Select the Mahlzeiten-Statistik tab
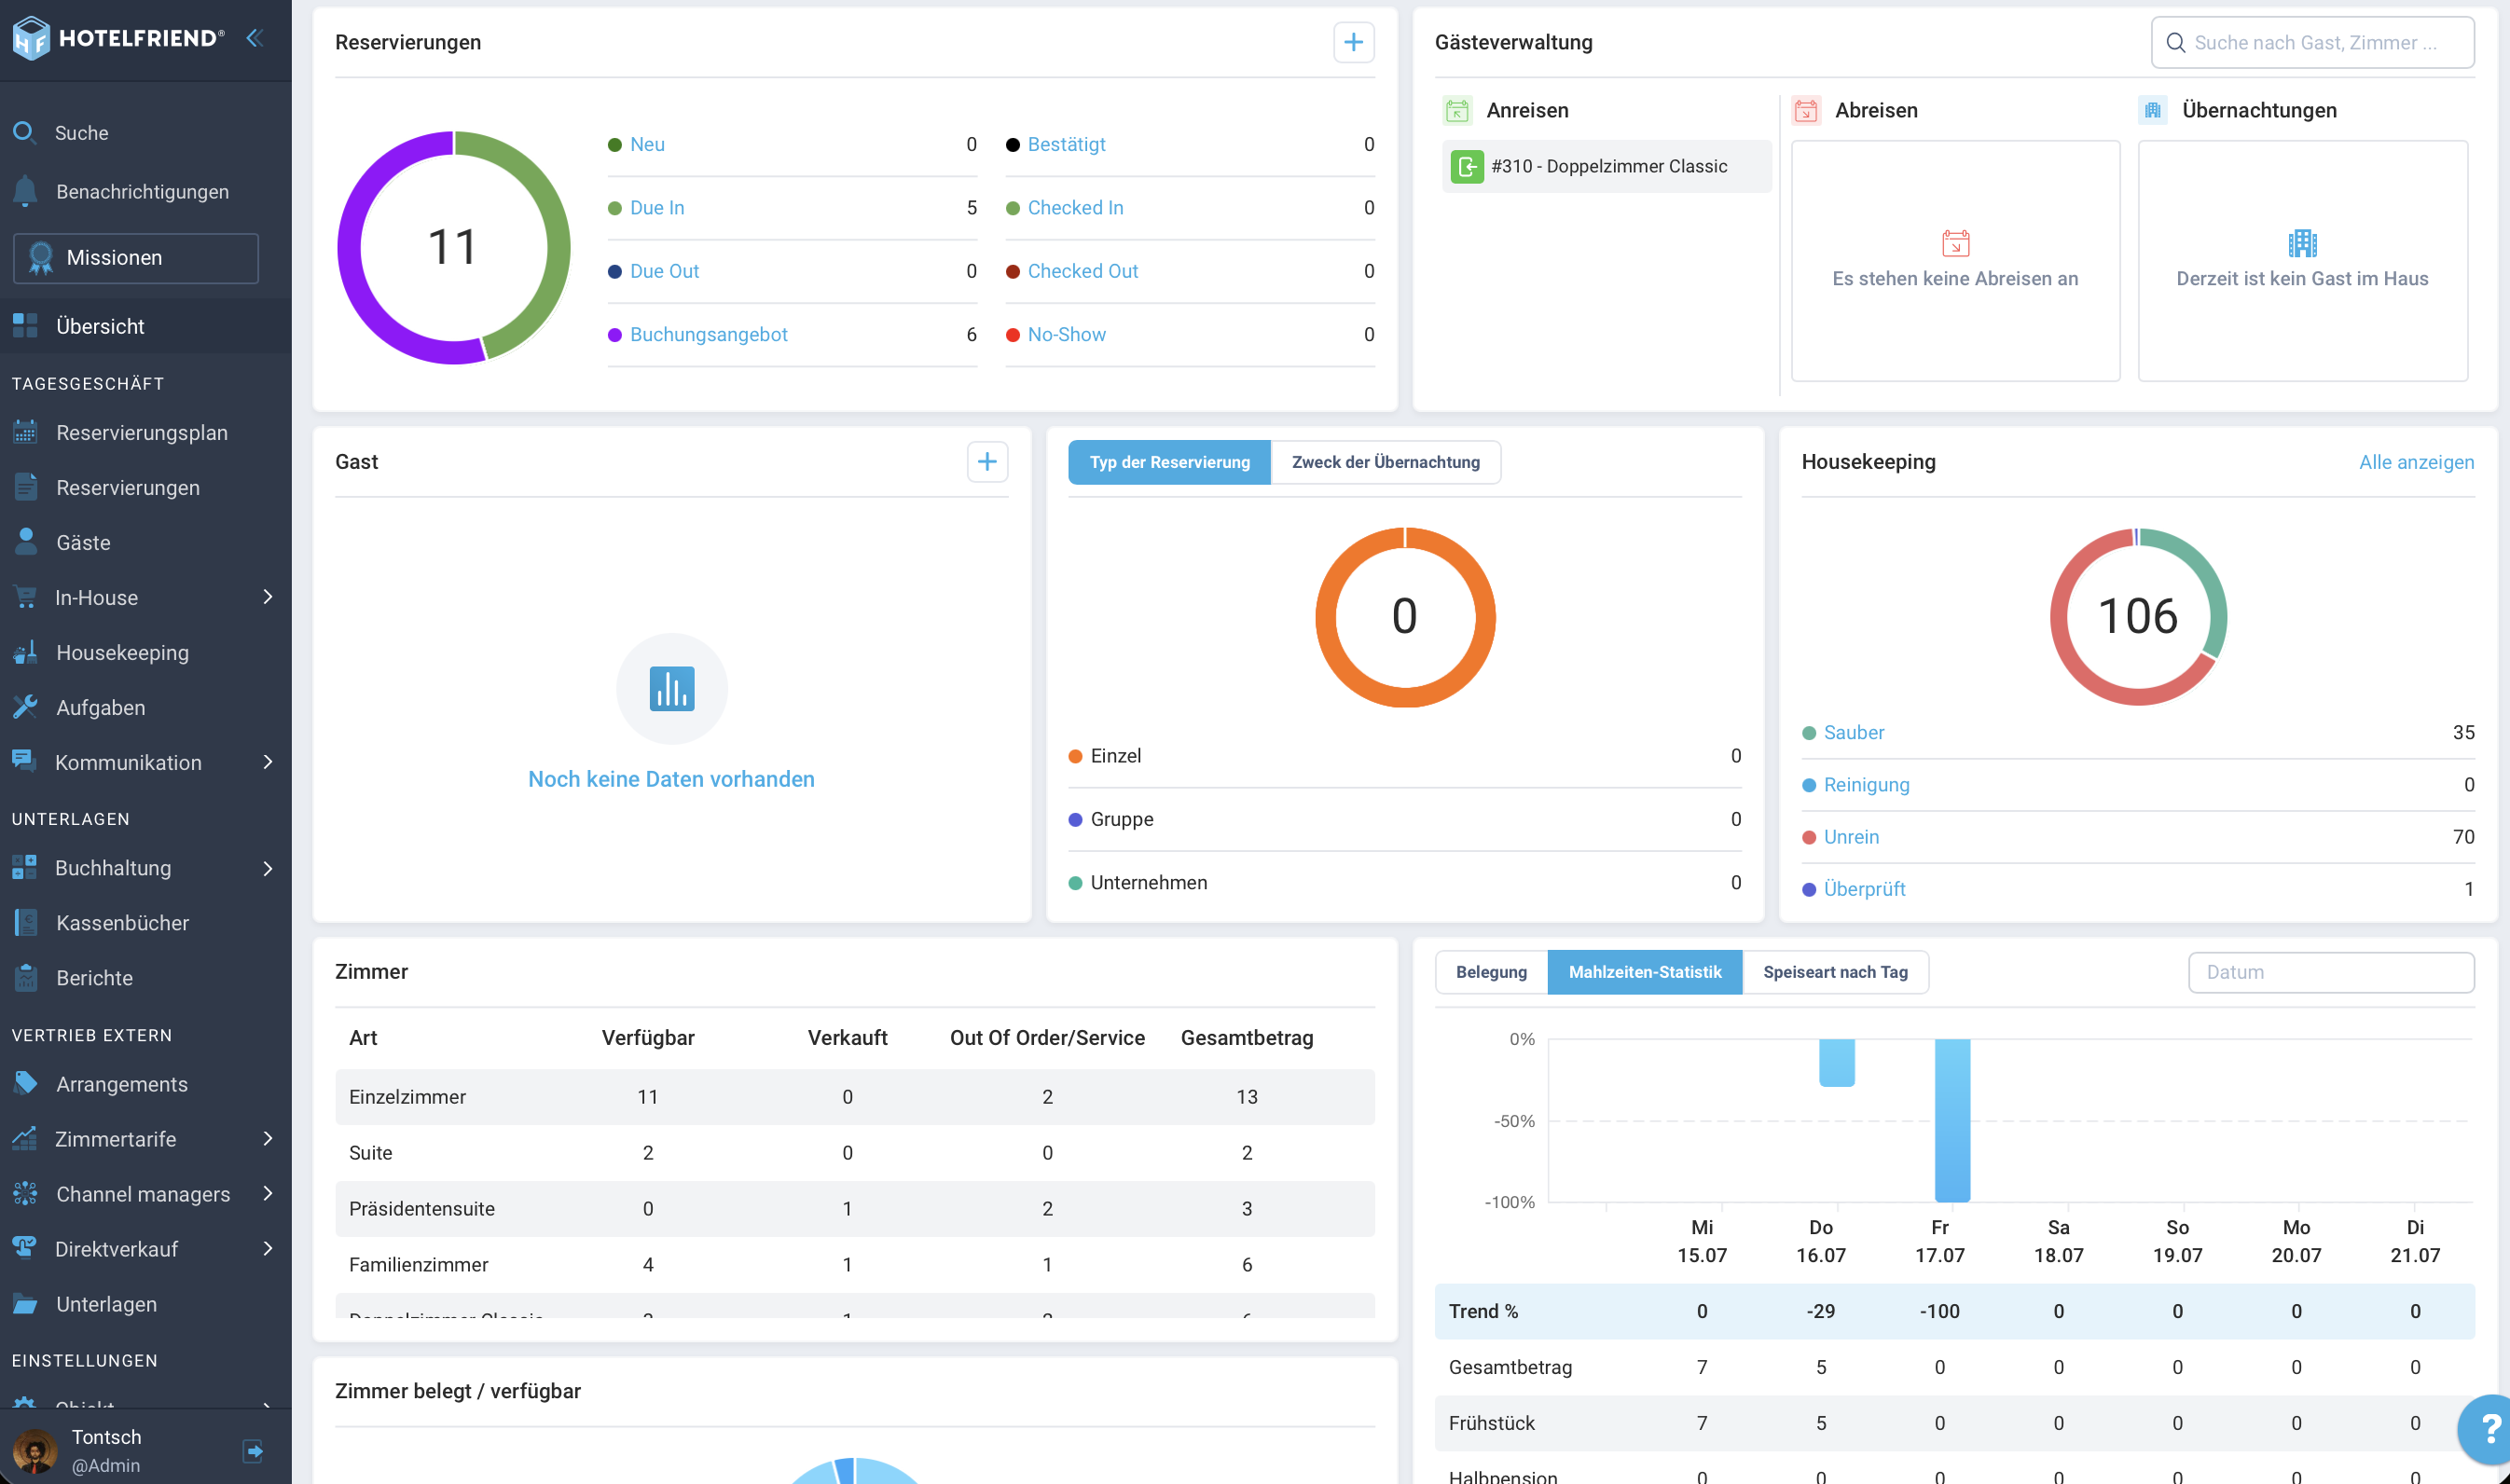2510x1484 pixels. click(1645, 972)
